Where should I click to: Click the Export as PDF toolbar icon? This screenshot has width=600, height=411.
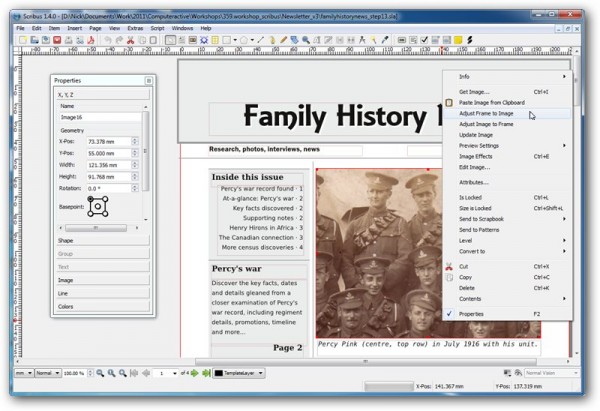click(x=91, y=40)
